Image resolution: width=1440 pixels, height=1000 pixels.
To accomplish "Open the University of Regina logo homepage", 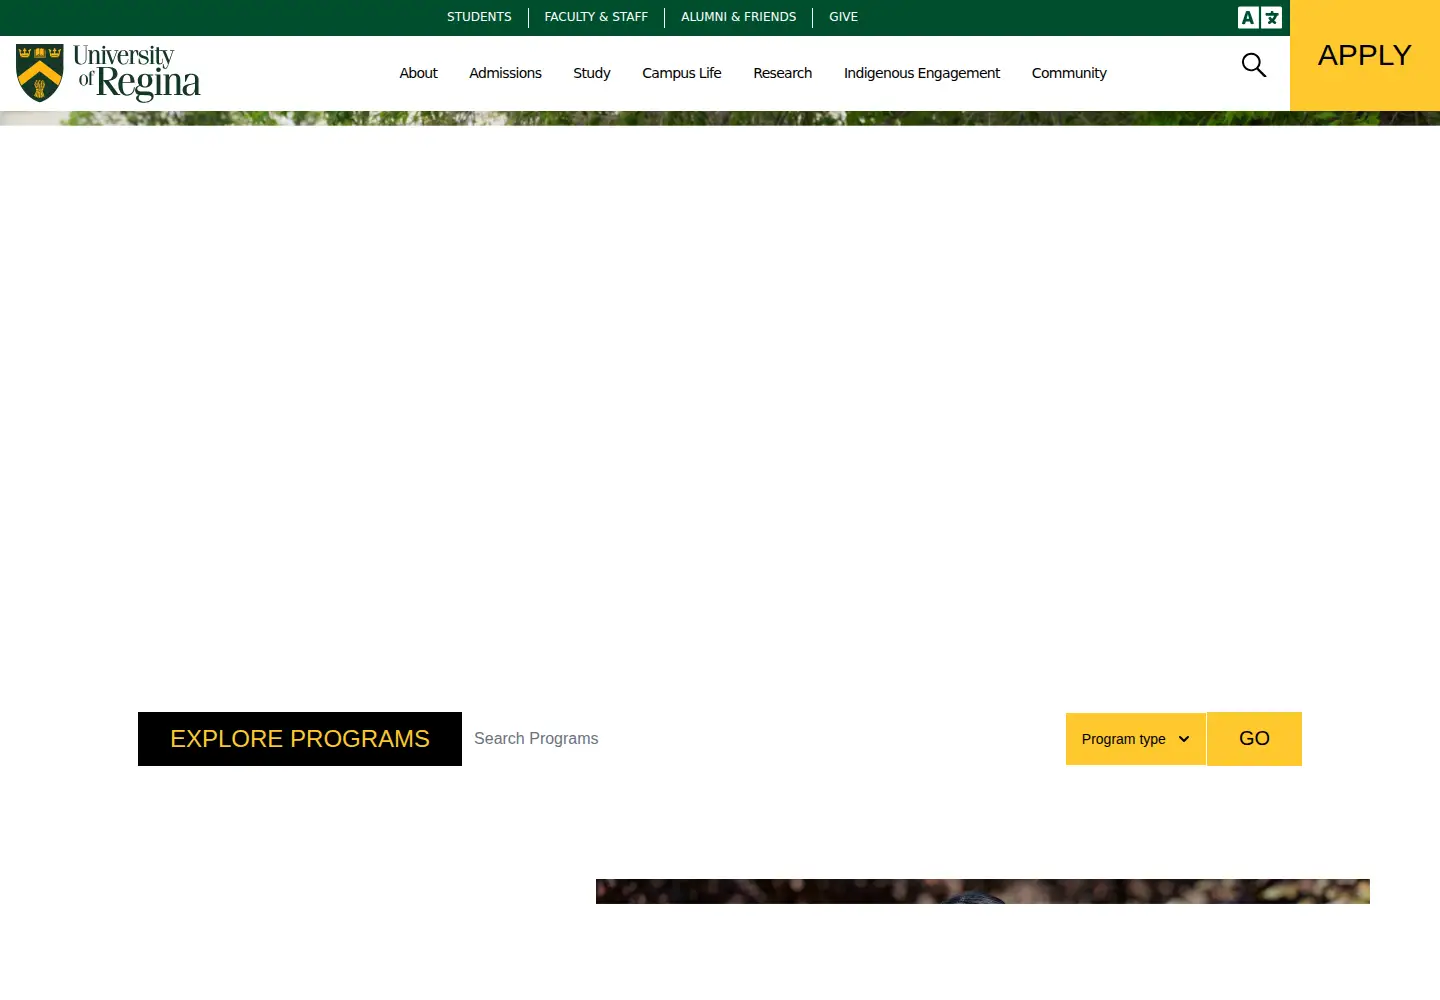I will [x=108, y=73].
